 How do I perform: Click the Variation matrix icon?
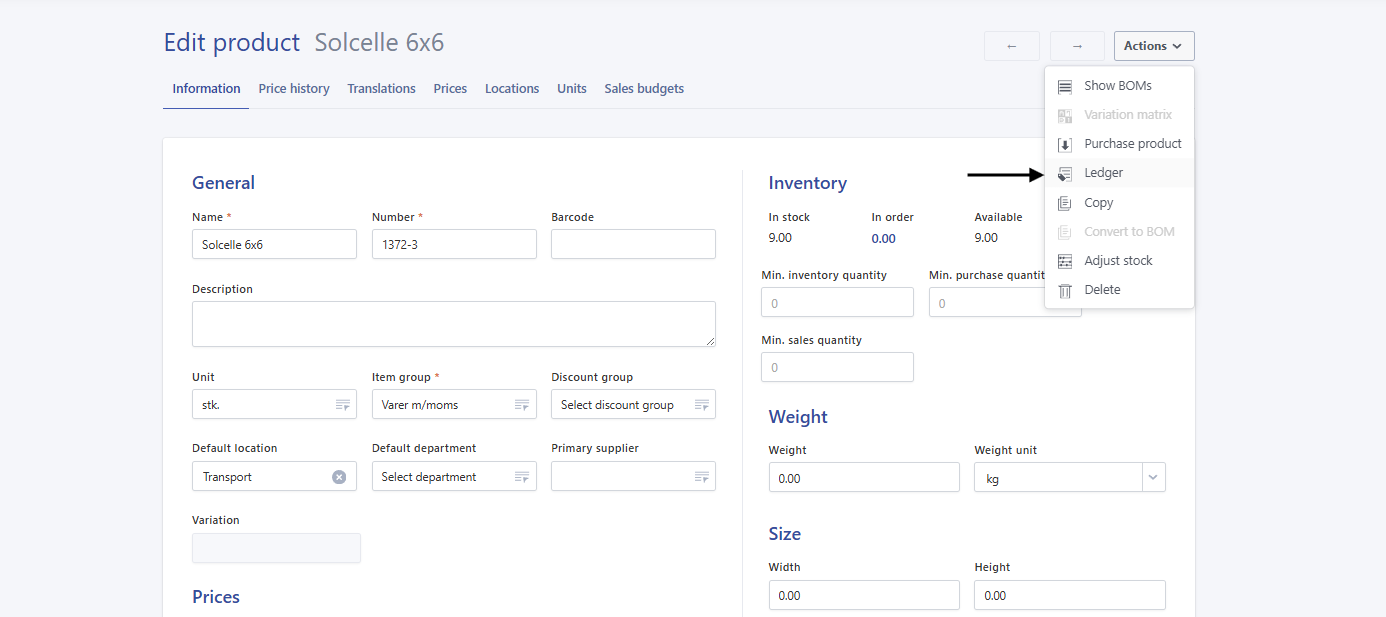[1065, 115]
